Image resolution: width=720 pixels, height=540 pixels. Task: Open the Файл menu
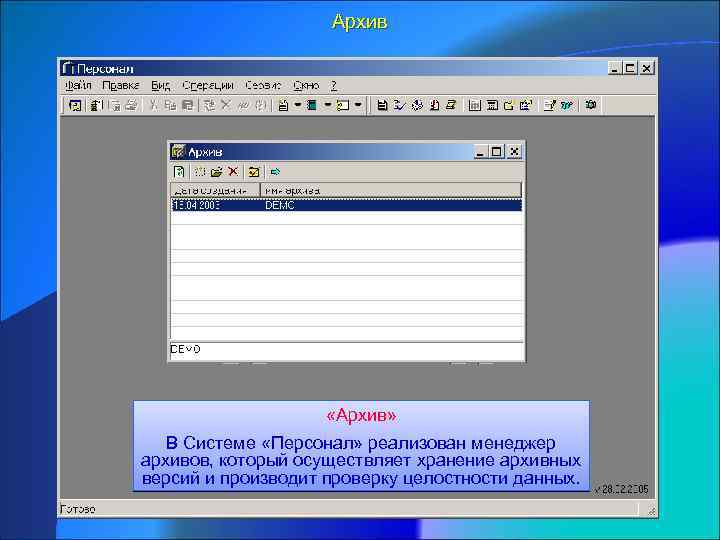[x=78, y=86]
